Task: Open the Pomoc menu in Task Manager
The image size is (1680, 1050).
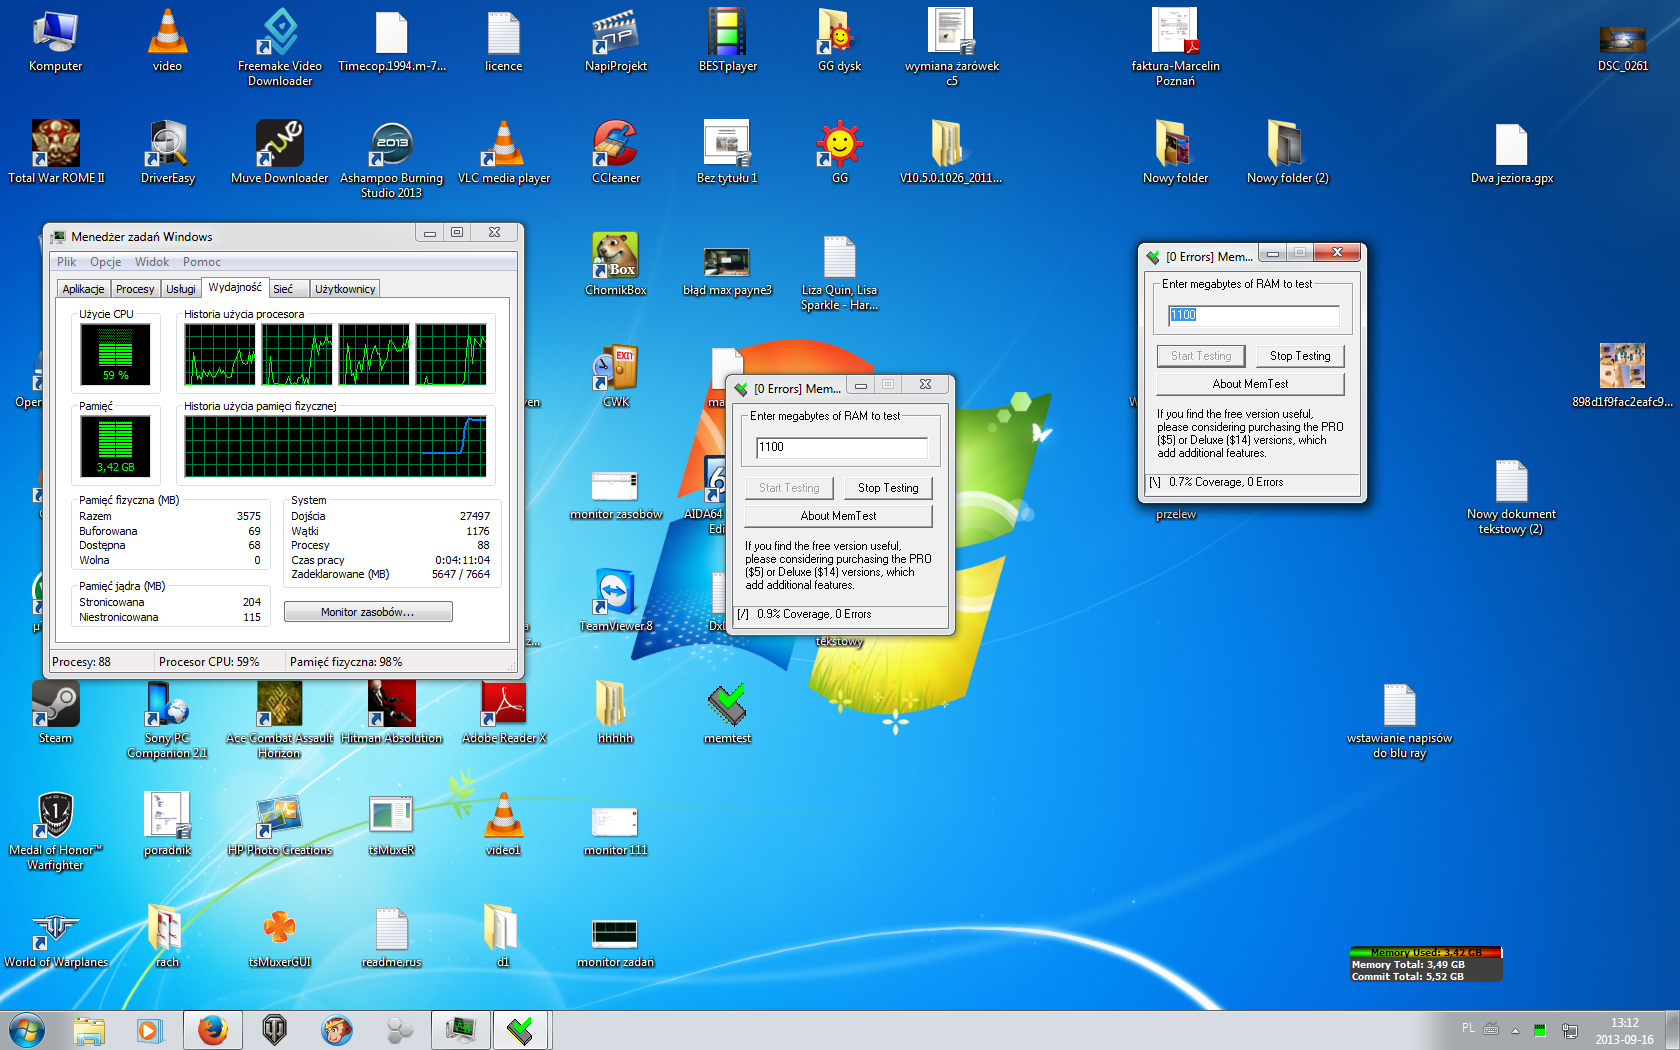Action: (202, 262)
